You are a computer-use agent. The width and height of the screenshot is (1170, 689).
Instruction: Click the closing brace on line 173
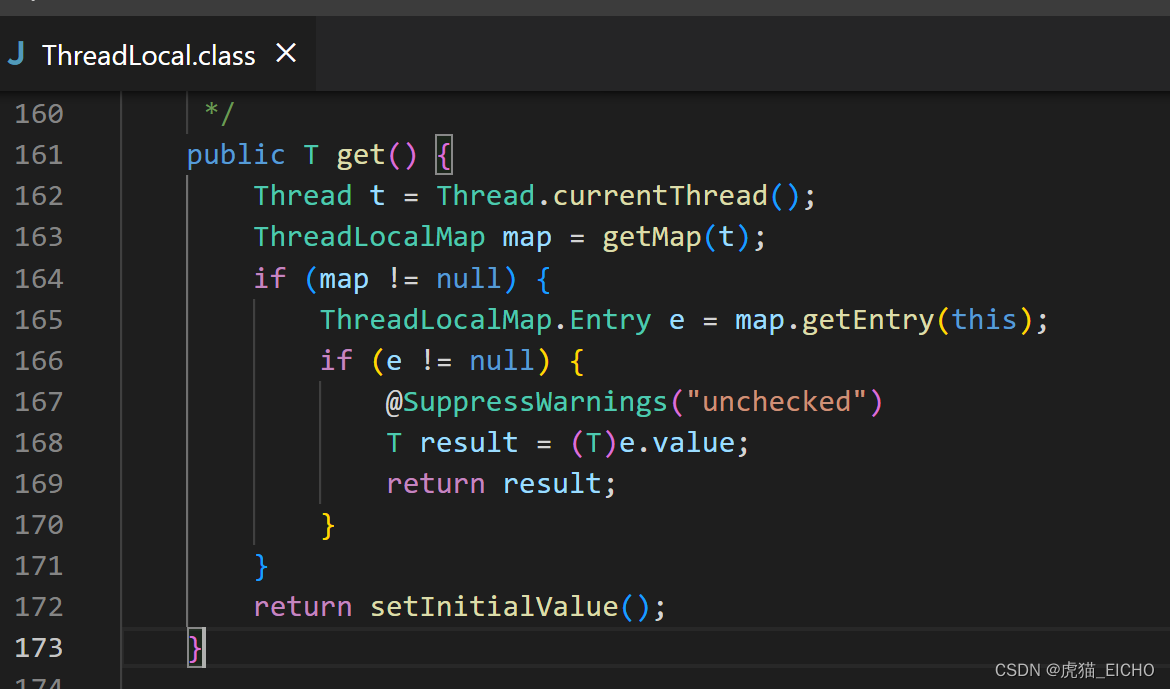coord(195,648)
